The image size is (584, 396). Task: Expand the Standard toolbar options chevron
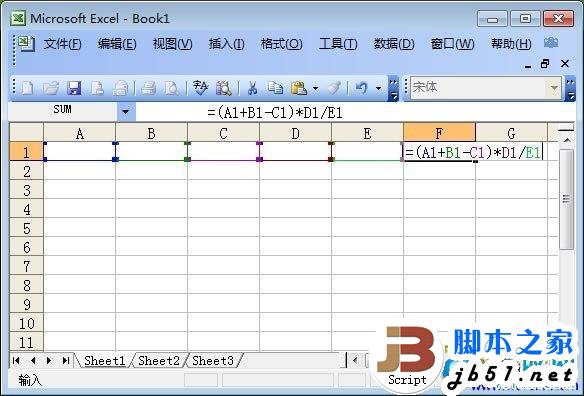point(393,89)
